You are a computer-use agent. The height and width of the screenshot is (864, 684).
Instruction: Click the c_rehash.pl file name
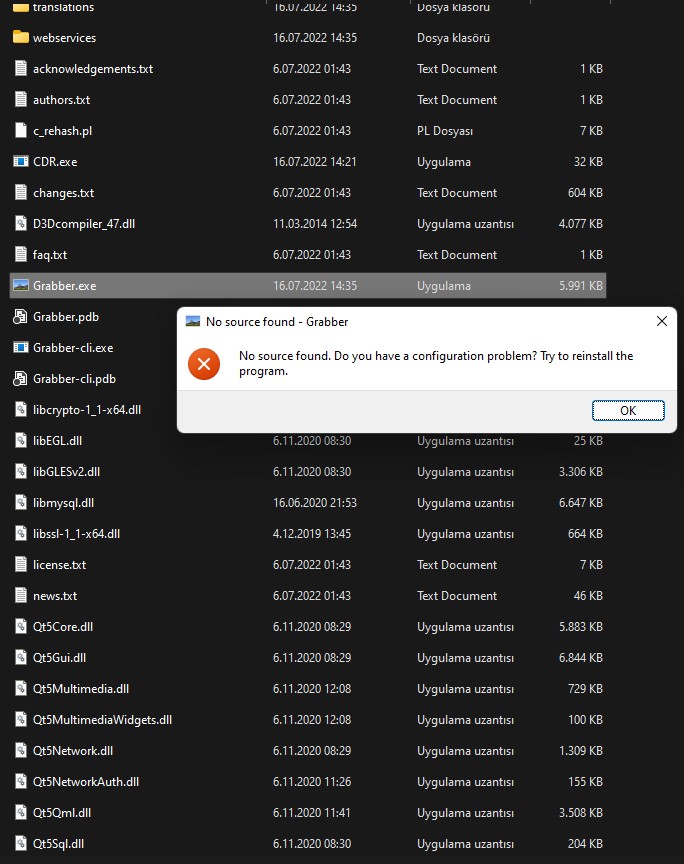click(x=62, y=130)
